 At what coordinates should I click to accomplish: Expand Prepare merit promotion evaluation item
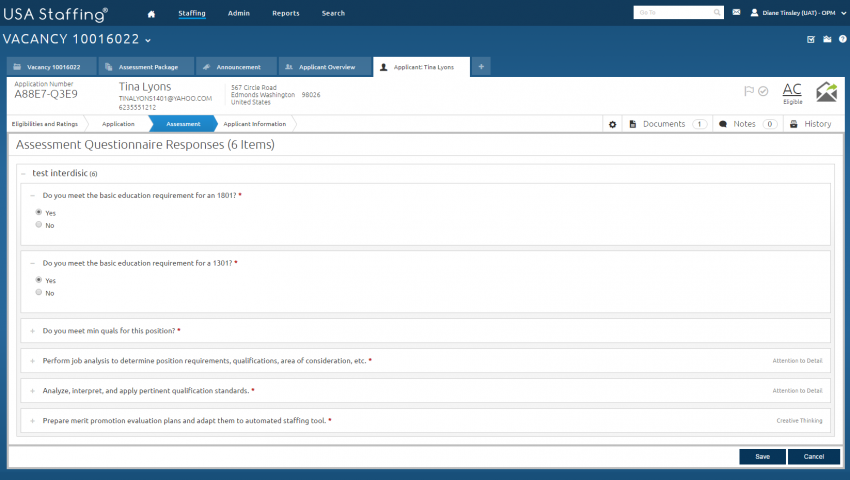click(x=33, y=420)
